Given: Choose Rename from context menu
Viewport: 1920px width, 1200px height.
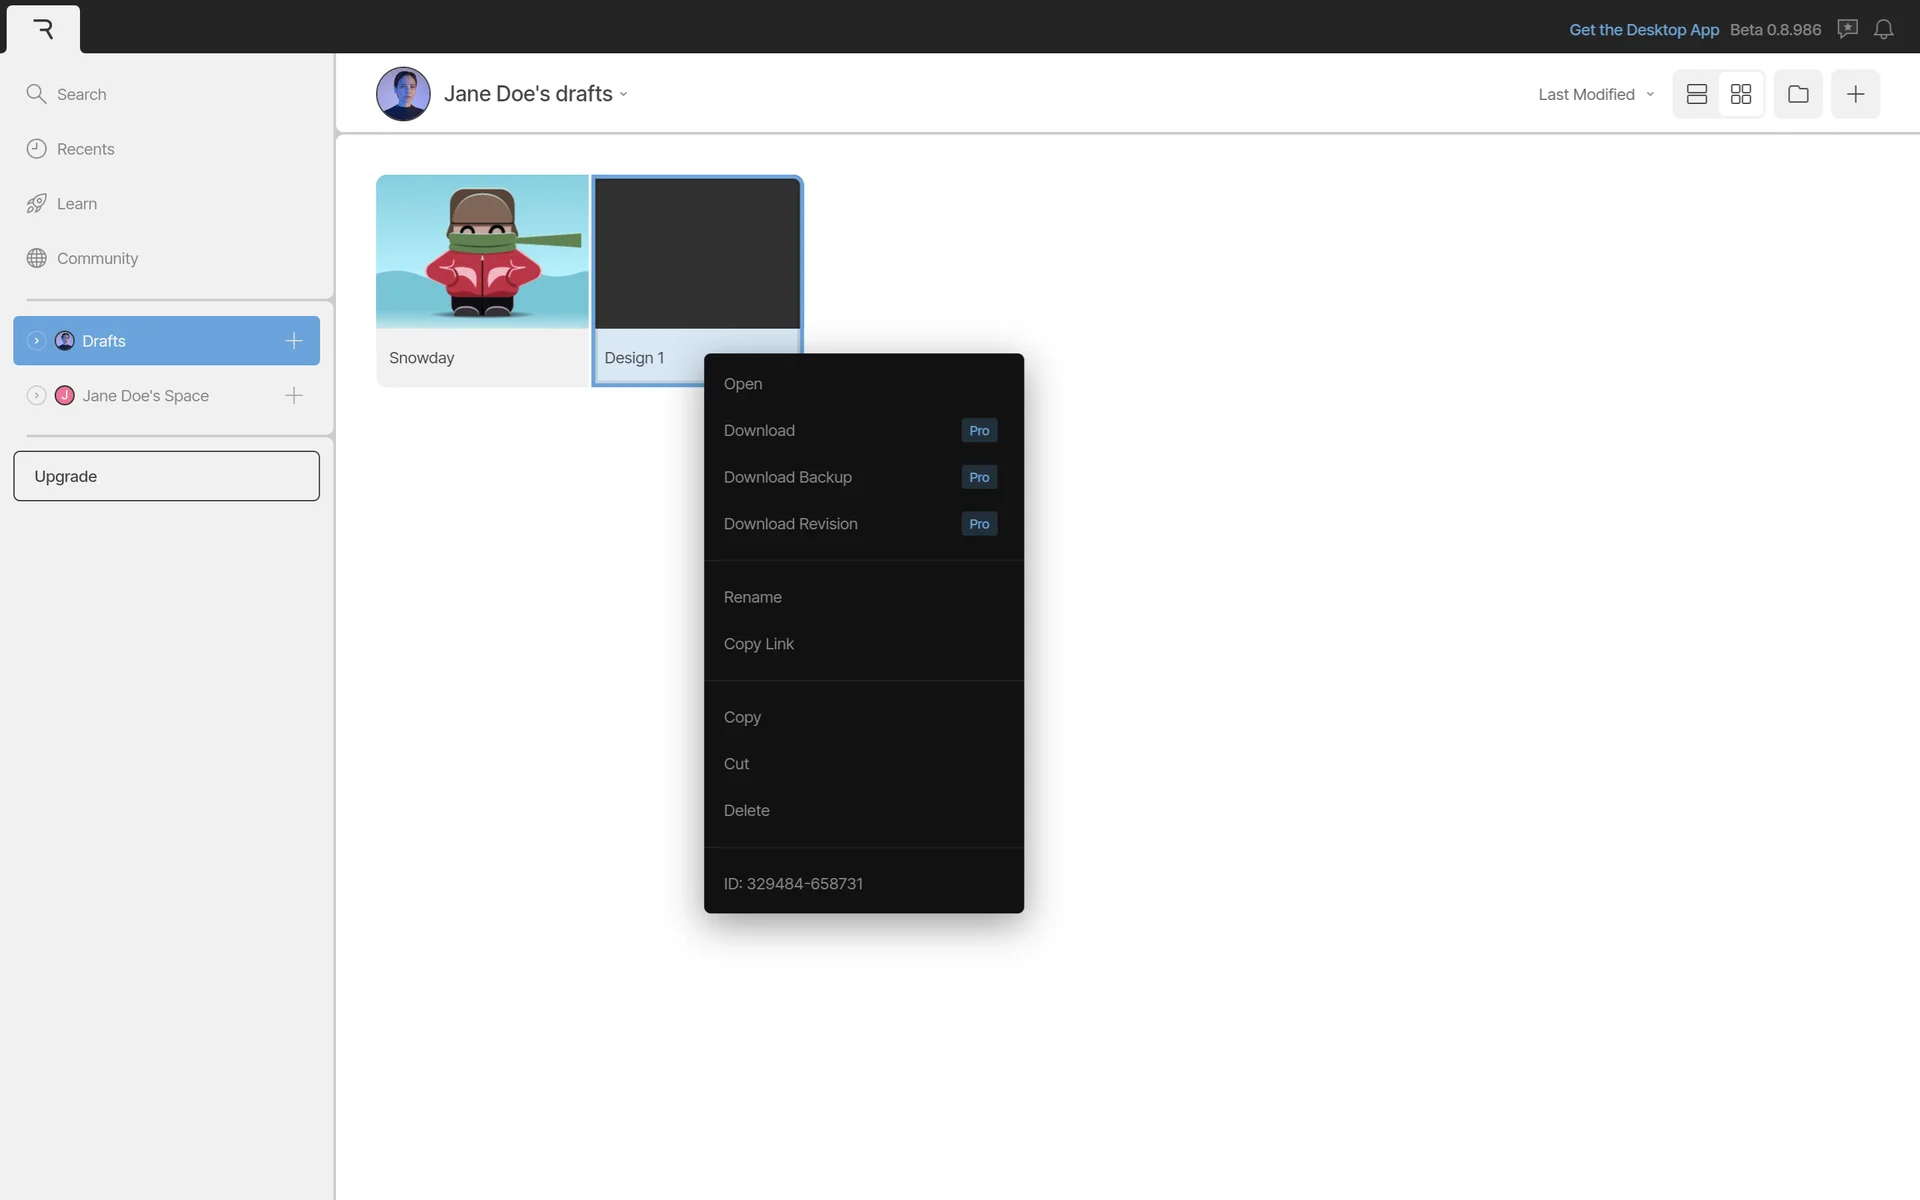Looking at the screenshot, I should coord(752,597).
